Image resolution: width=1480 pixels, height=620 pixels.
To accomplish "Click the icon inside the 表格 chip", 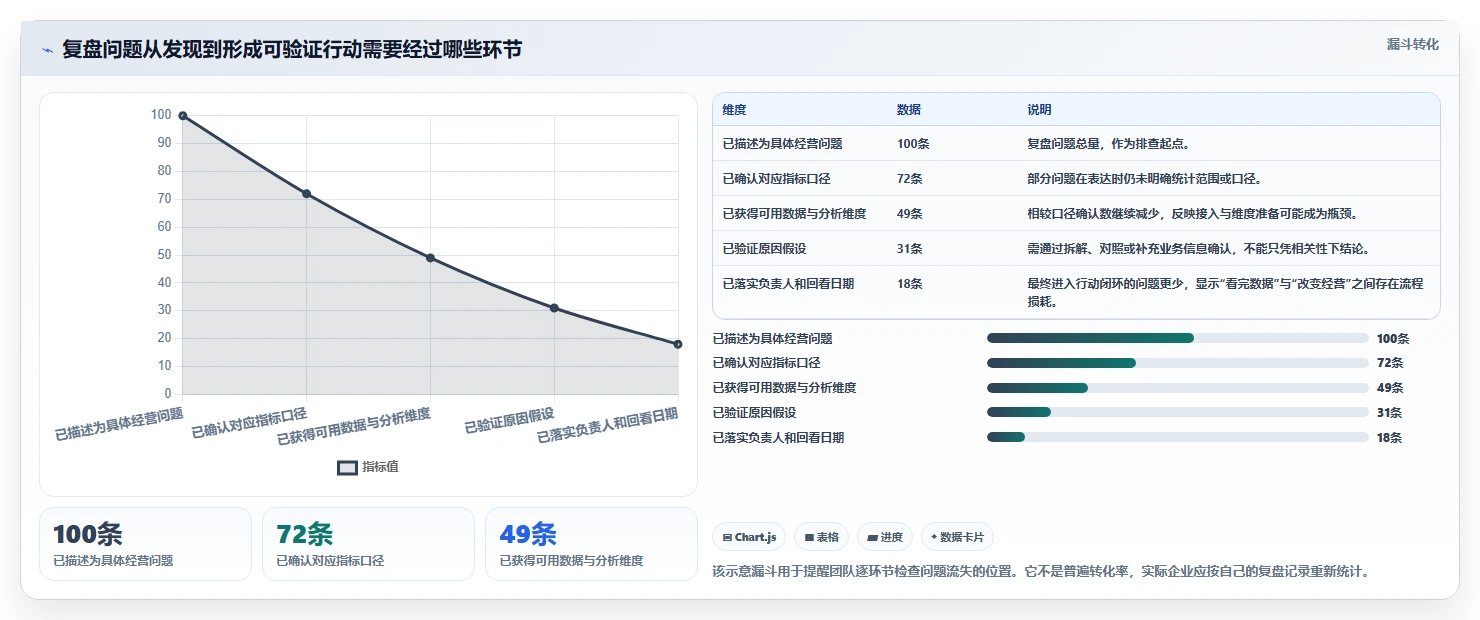I will click(x=809, y=537).
